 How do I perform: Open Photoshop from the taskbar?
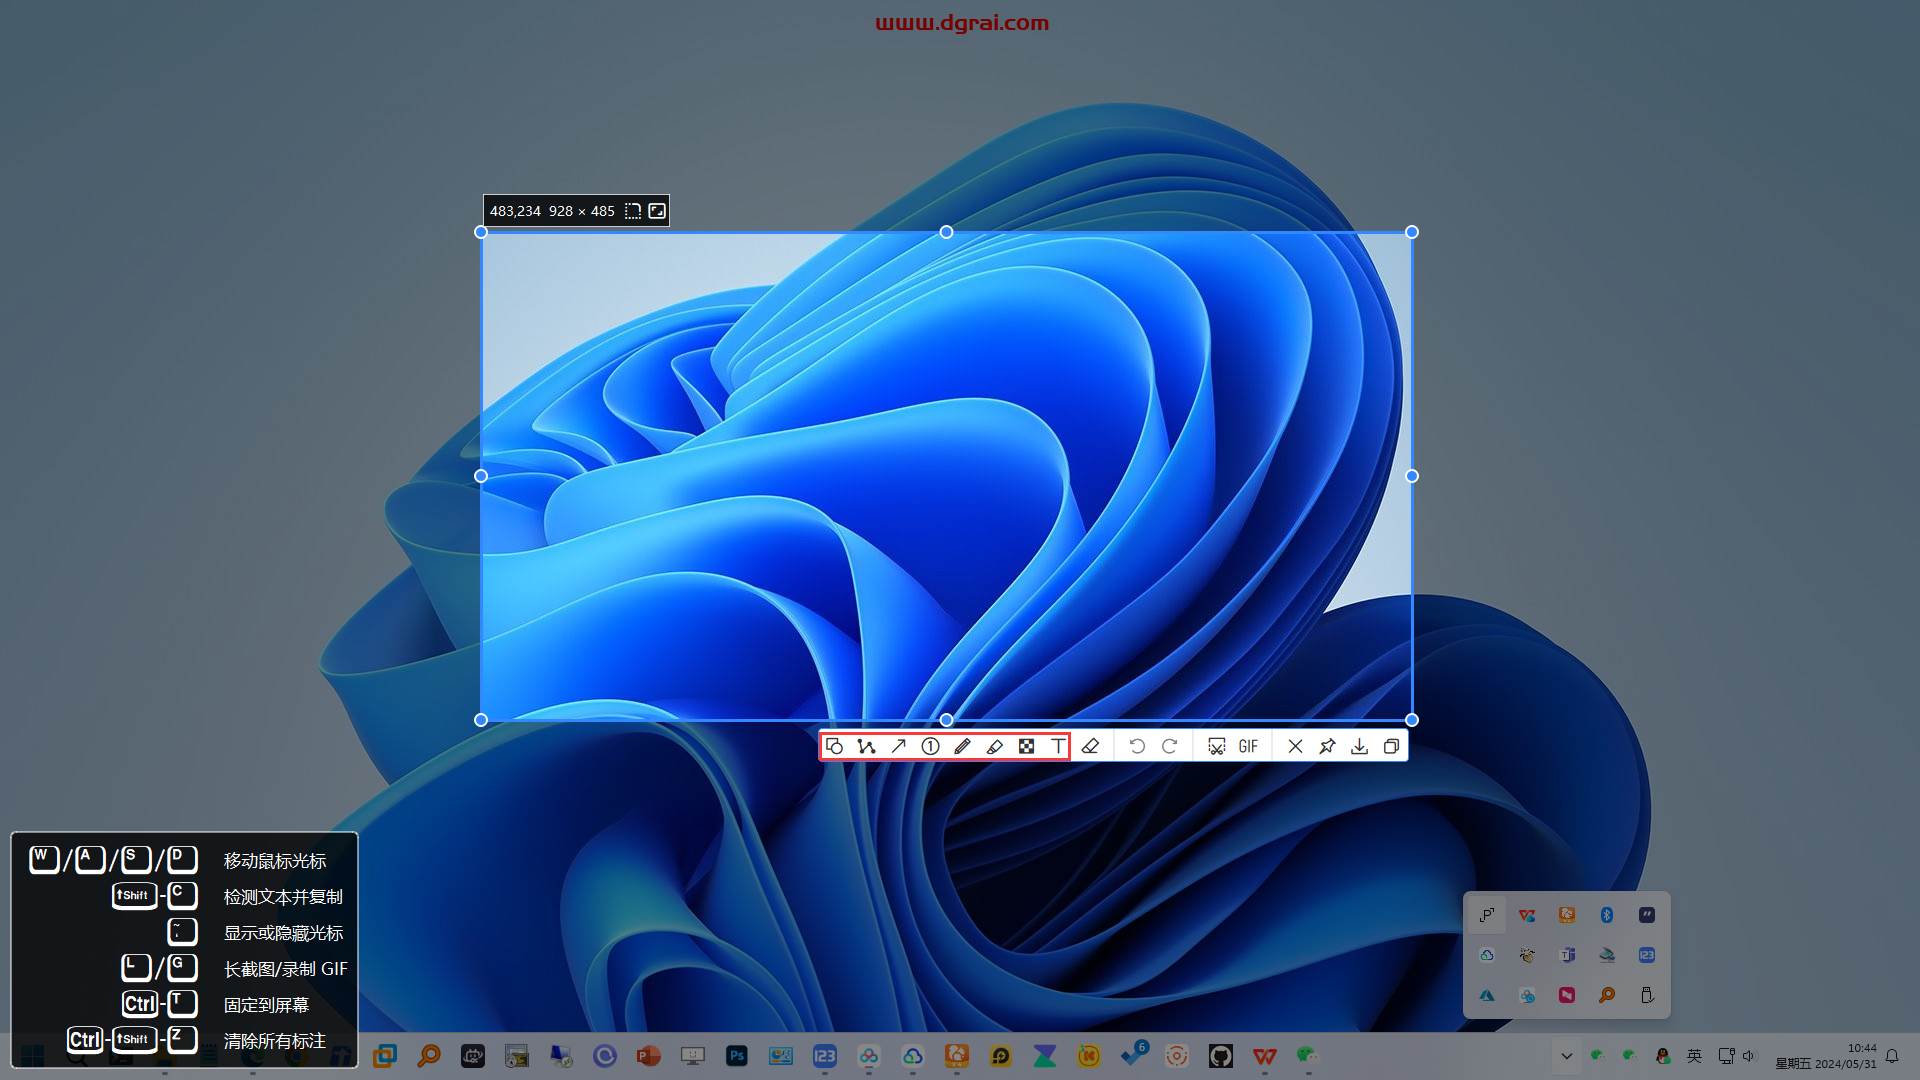click(737, 1056)
